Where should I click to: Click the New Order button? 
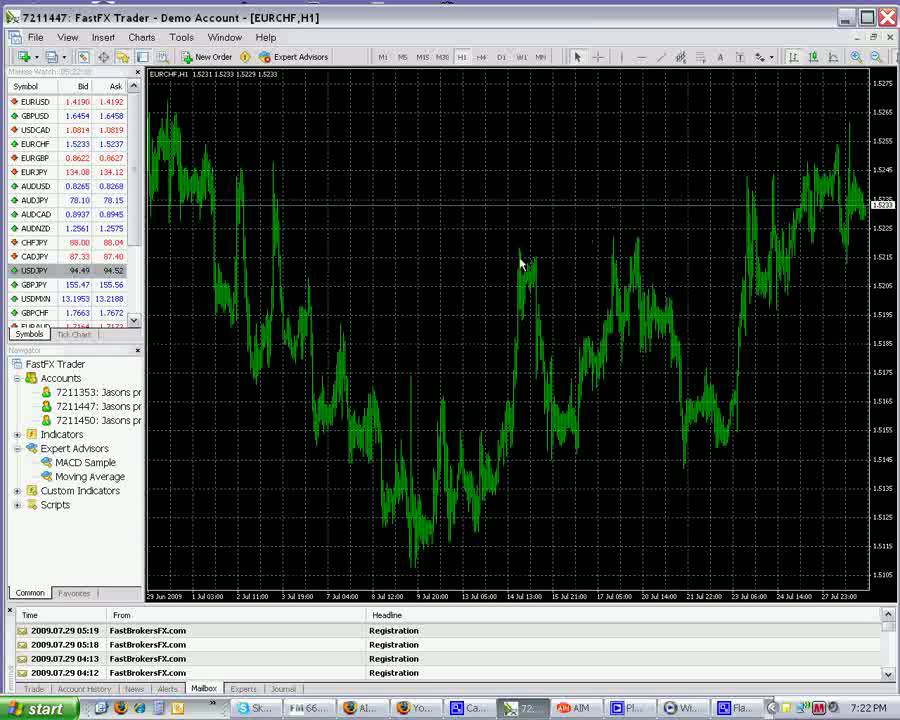click(x=207, y=57)
